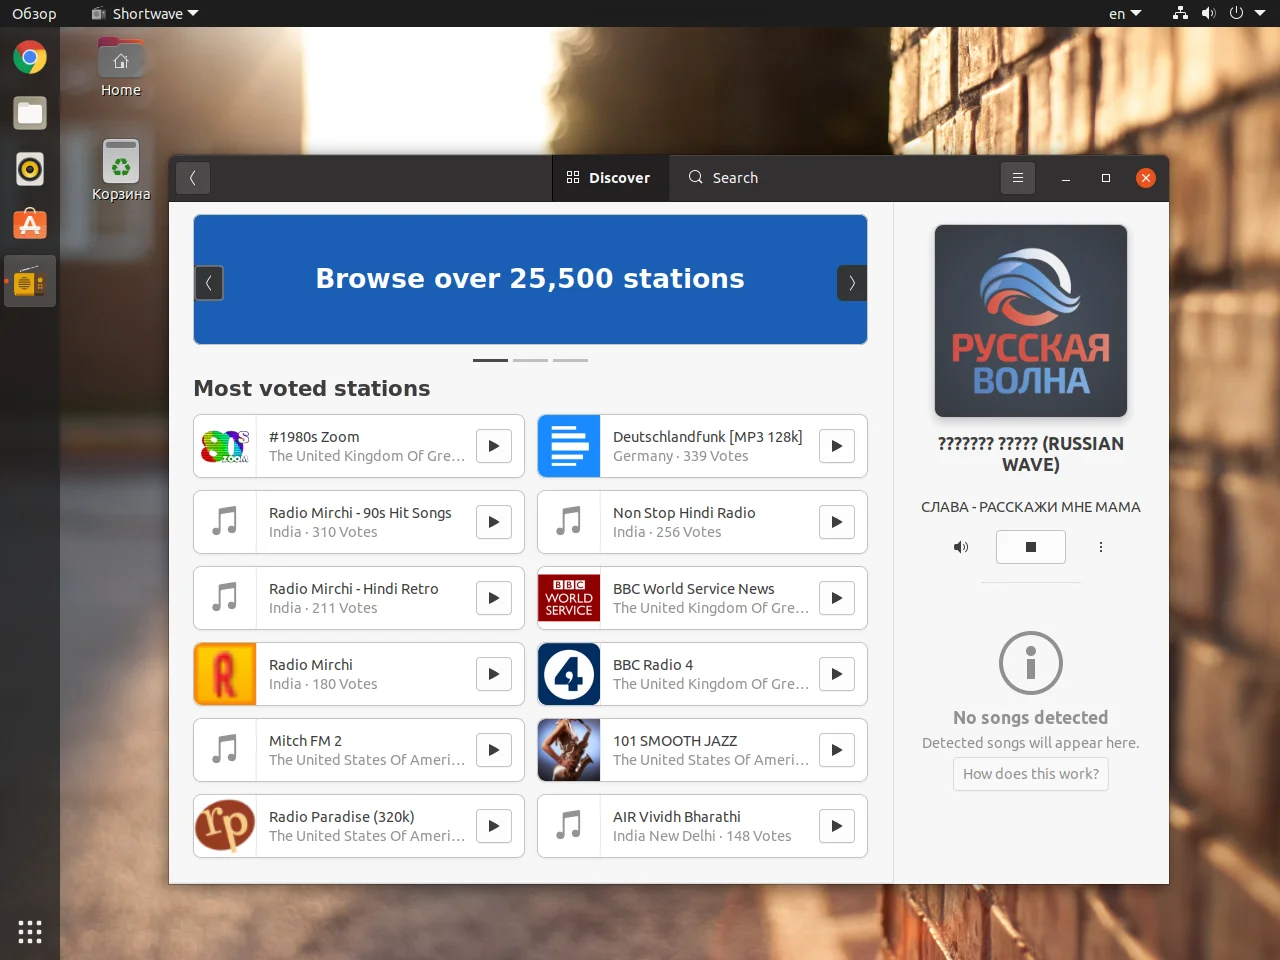Open the hamburger menu in header bar

[1018, 178]
